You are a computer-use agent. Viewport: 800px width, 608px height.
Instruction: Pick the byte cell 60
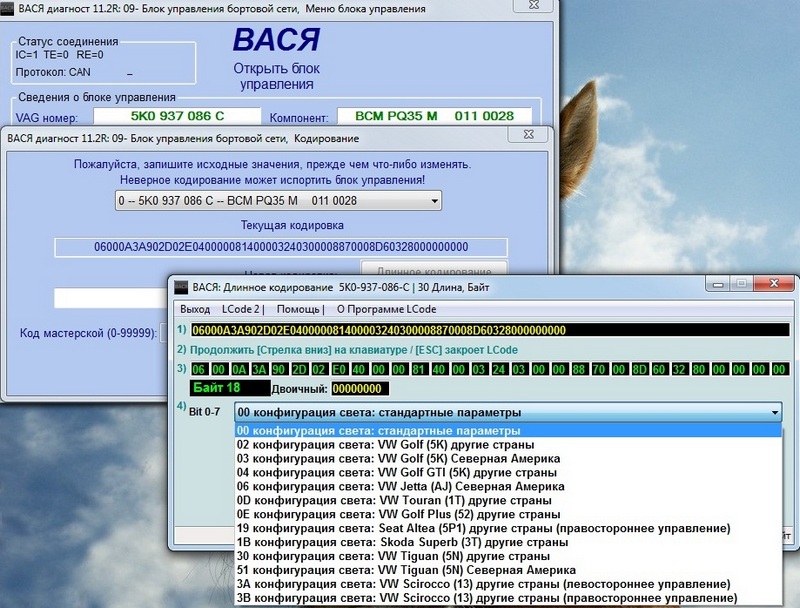pos(660,369)
